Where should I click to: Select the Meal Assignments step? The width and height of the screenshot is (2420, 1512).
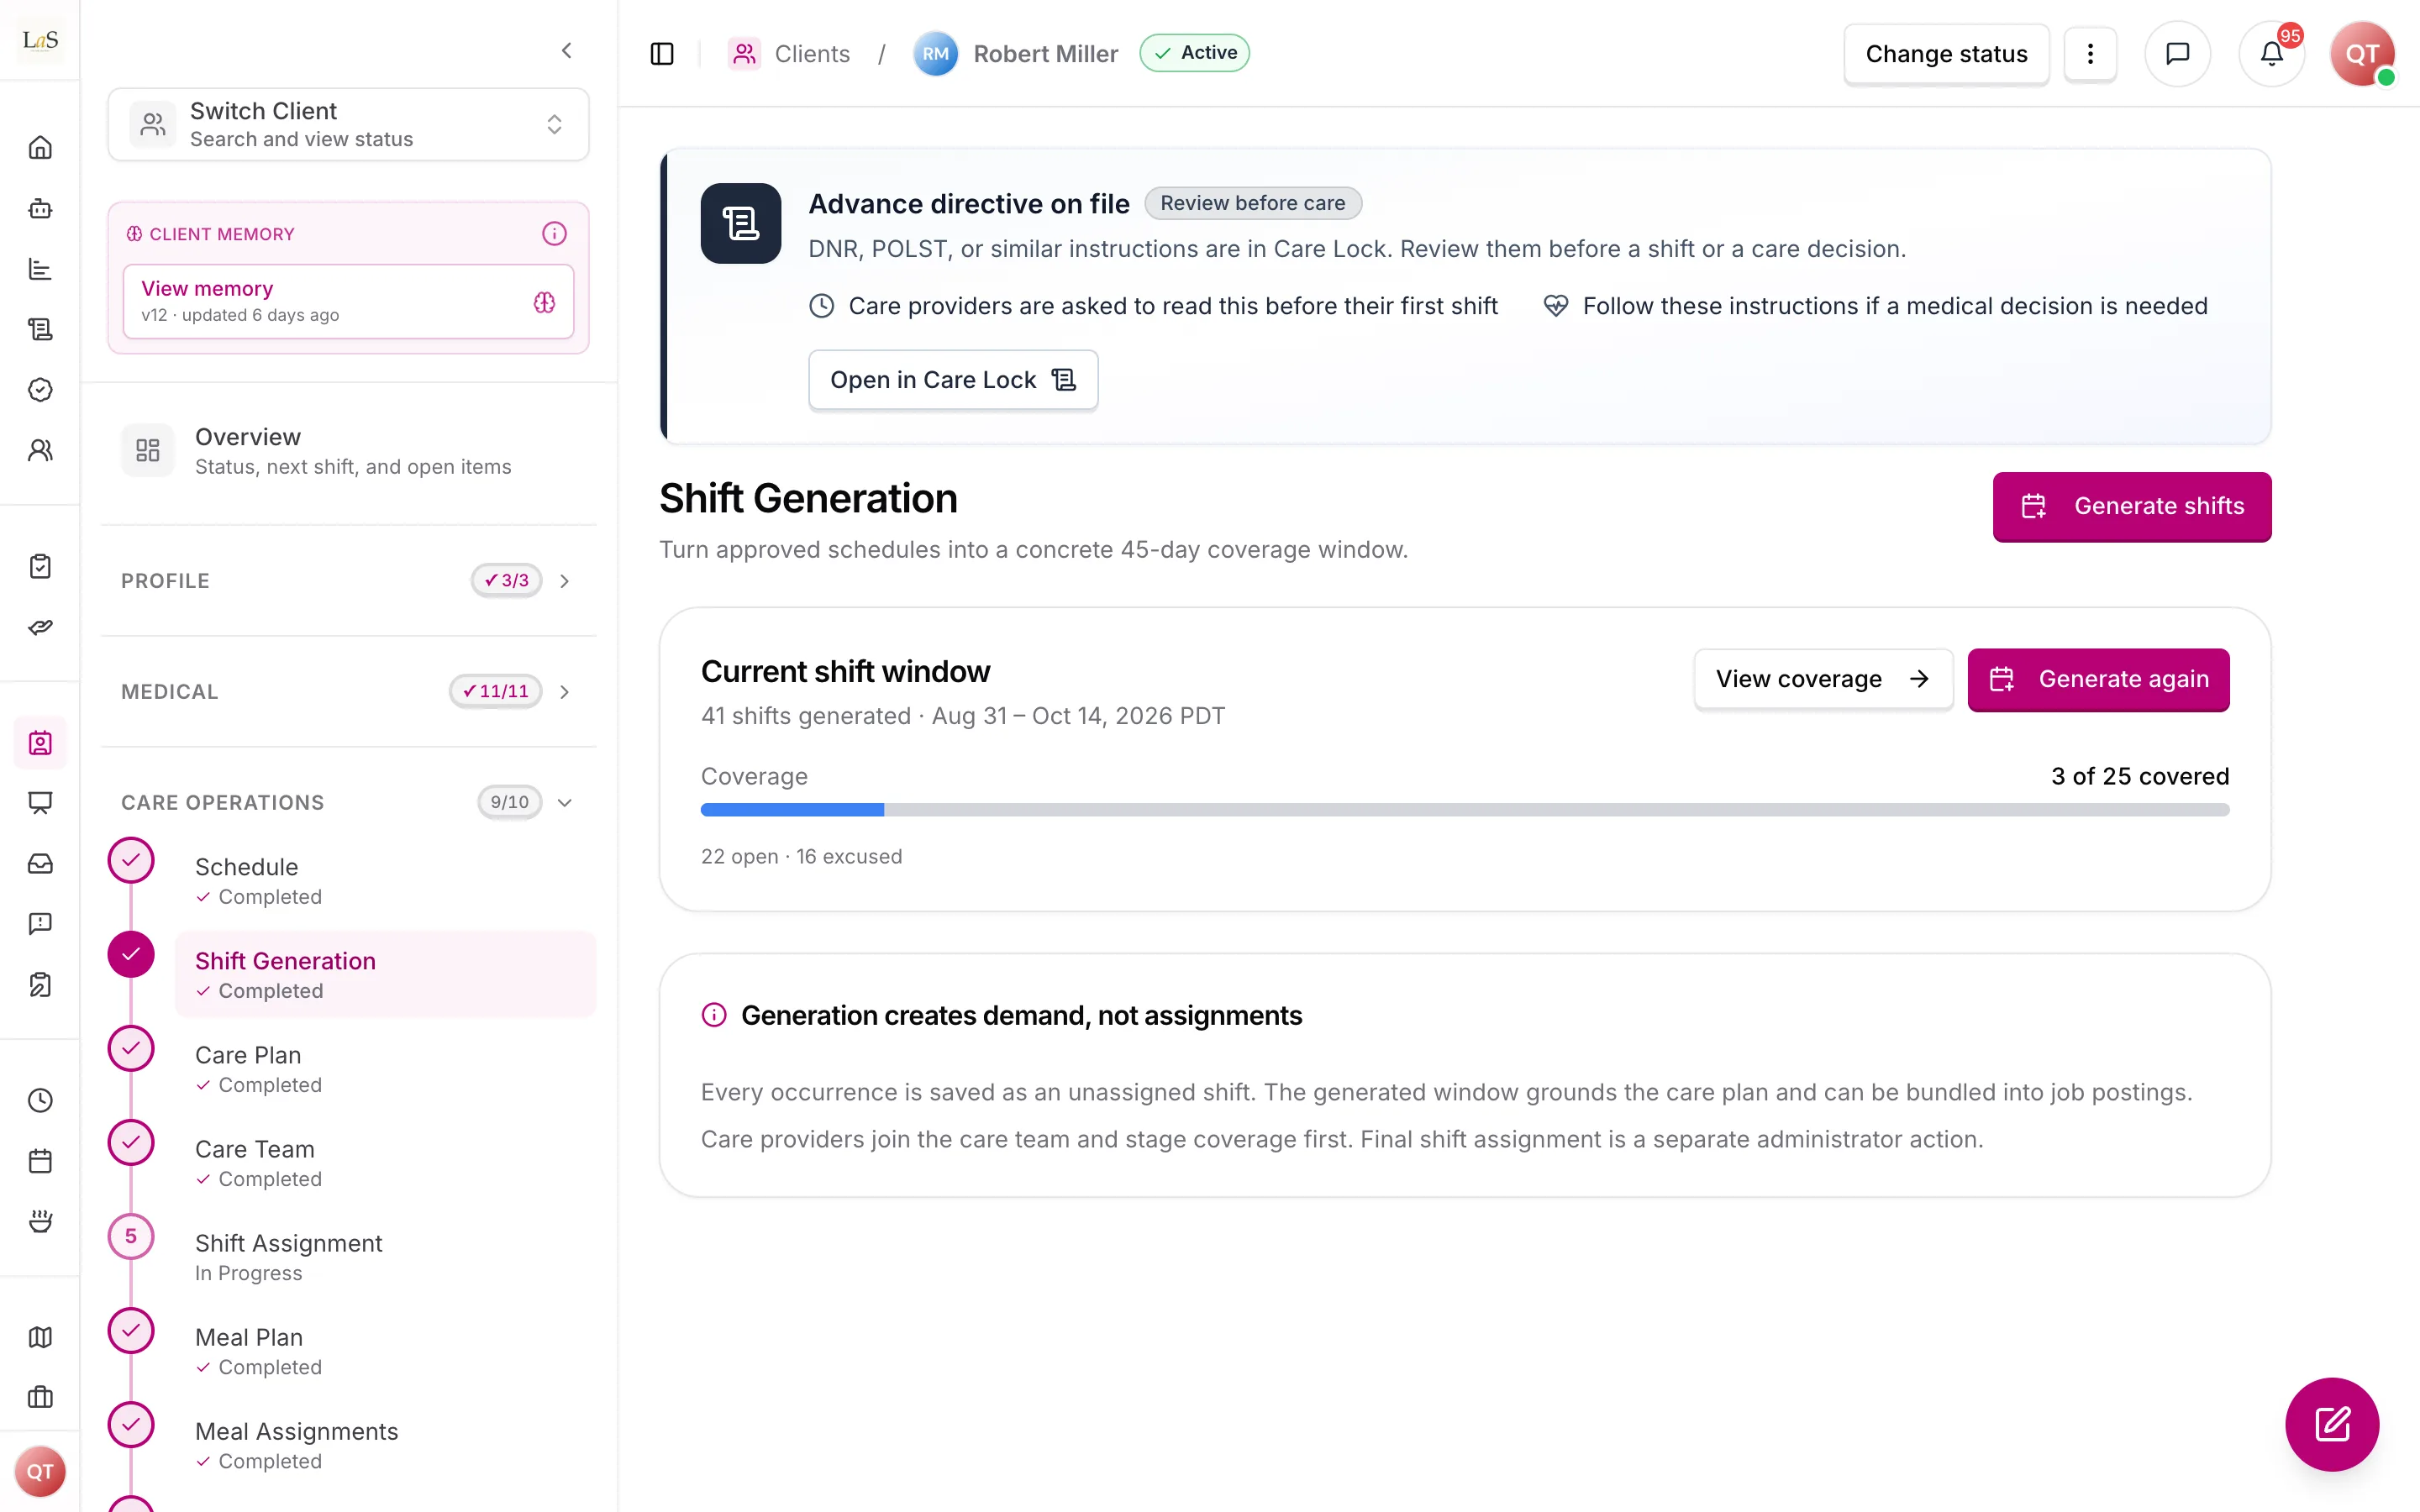385,1444
